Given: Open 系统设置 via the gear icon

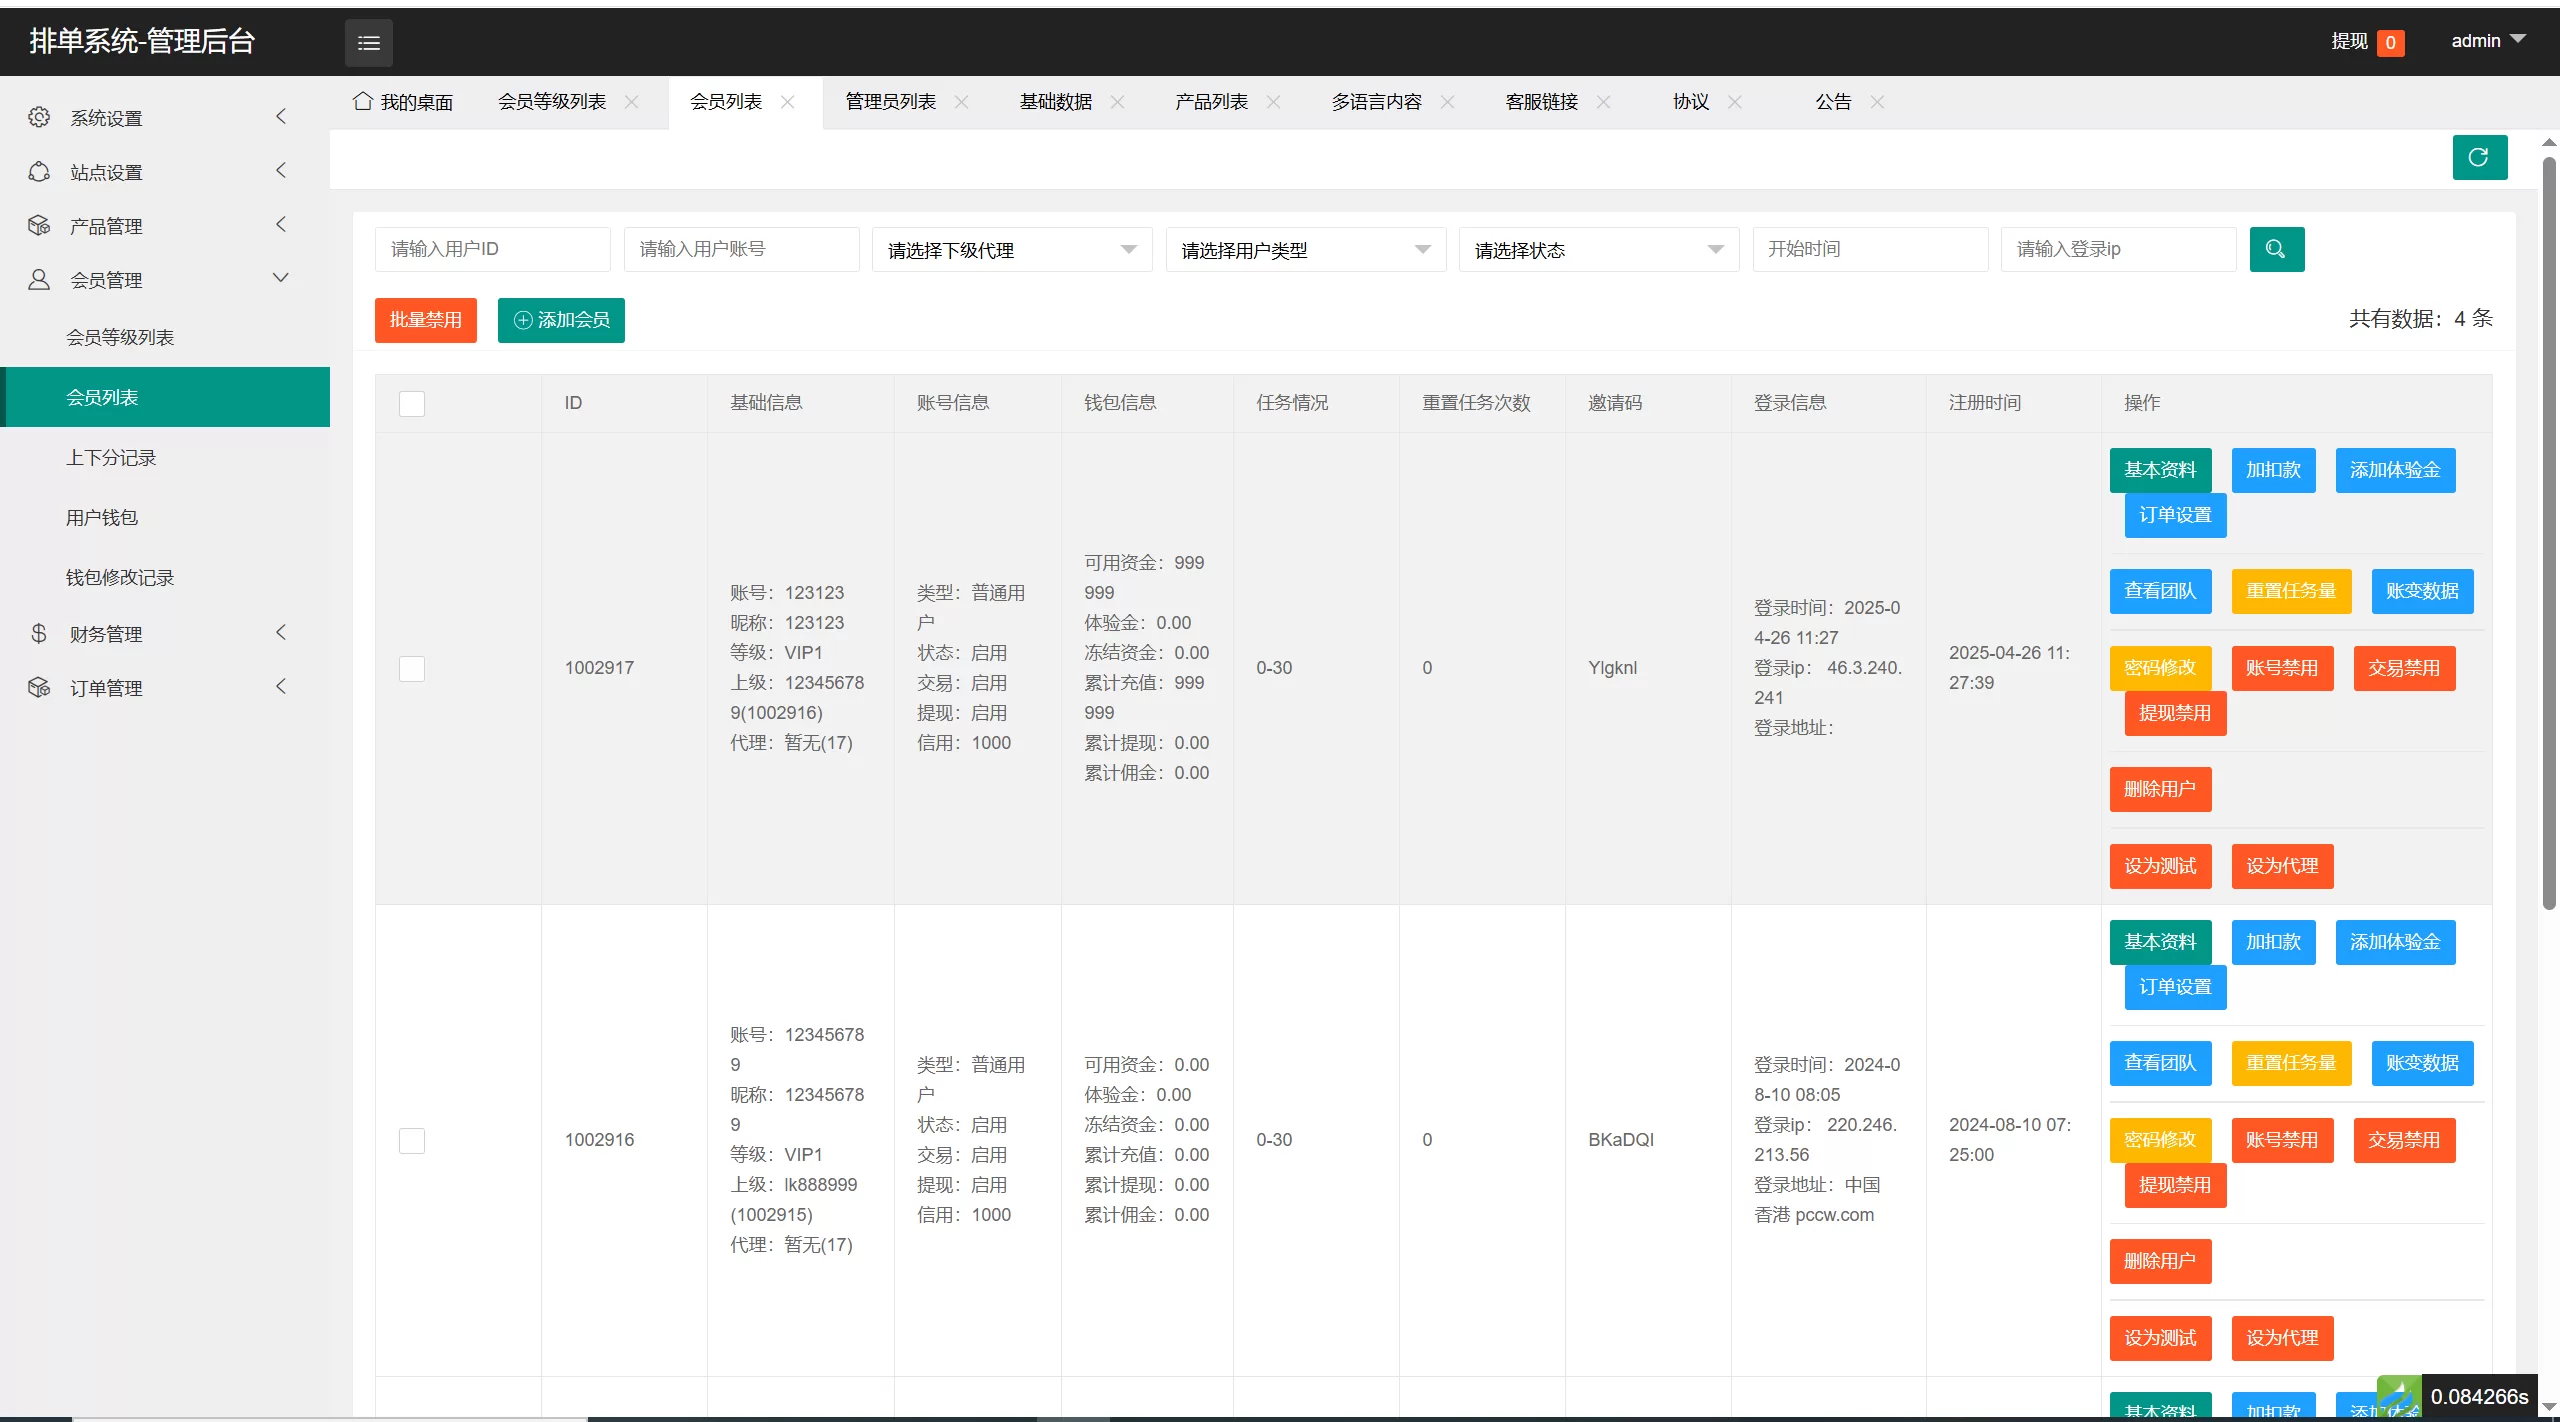Looking at the screenshot, I should (39, 117).
